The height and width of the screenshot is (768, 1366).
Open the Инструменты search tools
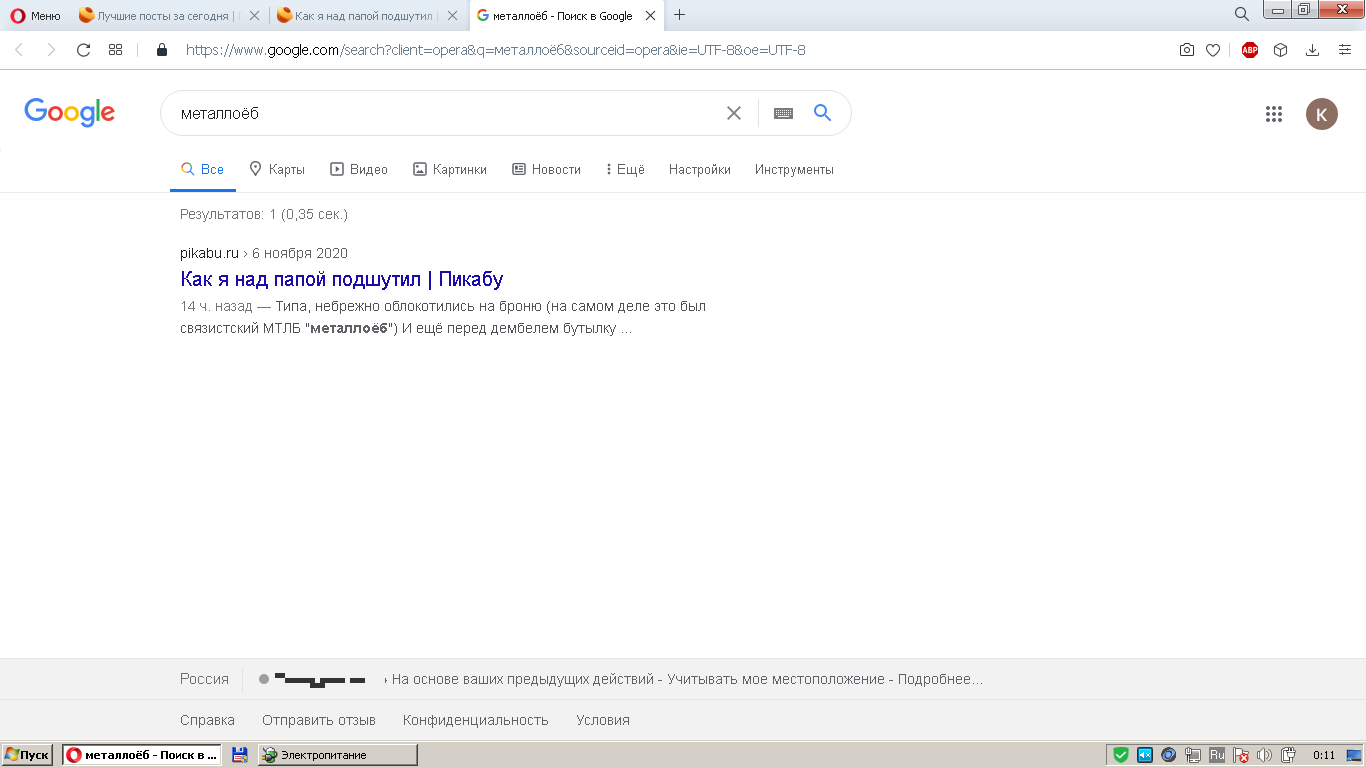(794, 170)
